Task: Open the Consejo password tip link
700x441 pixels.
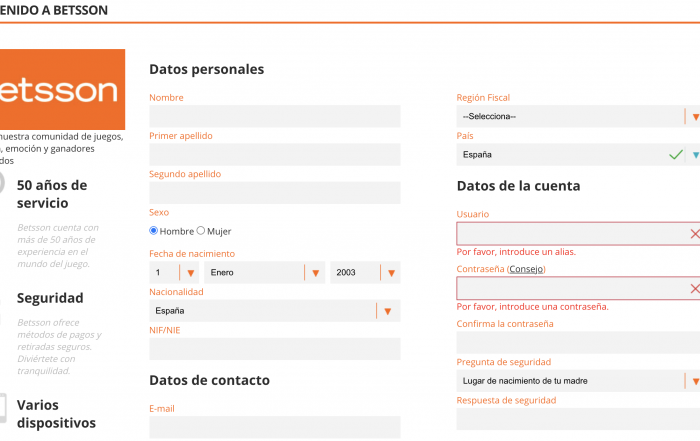Action: click(x=526, y=269)
